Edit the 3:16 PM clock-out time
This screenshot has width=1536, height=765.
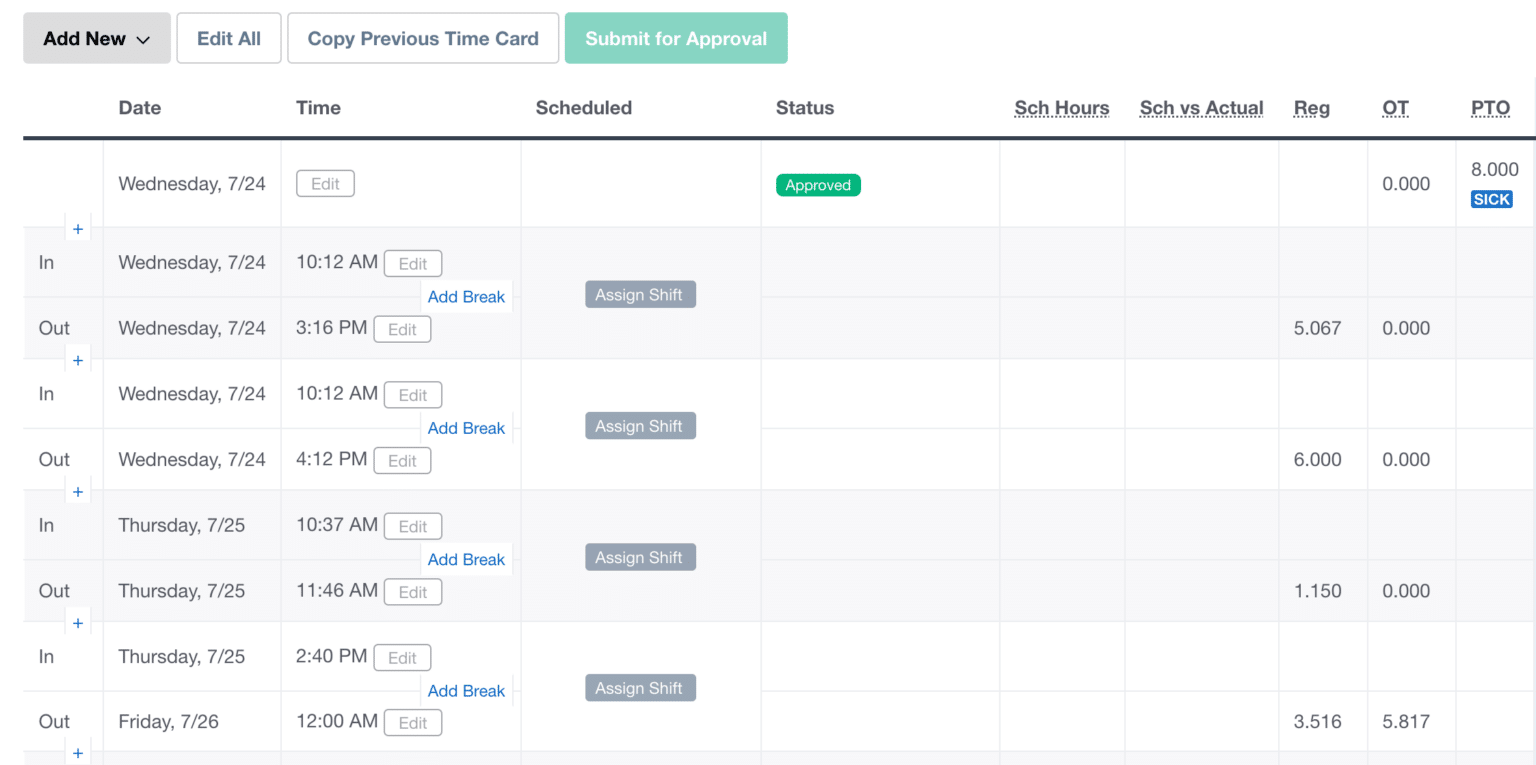pyautogui.click(x=402, y=330)
